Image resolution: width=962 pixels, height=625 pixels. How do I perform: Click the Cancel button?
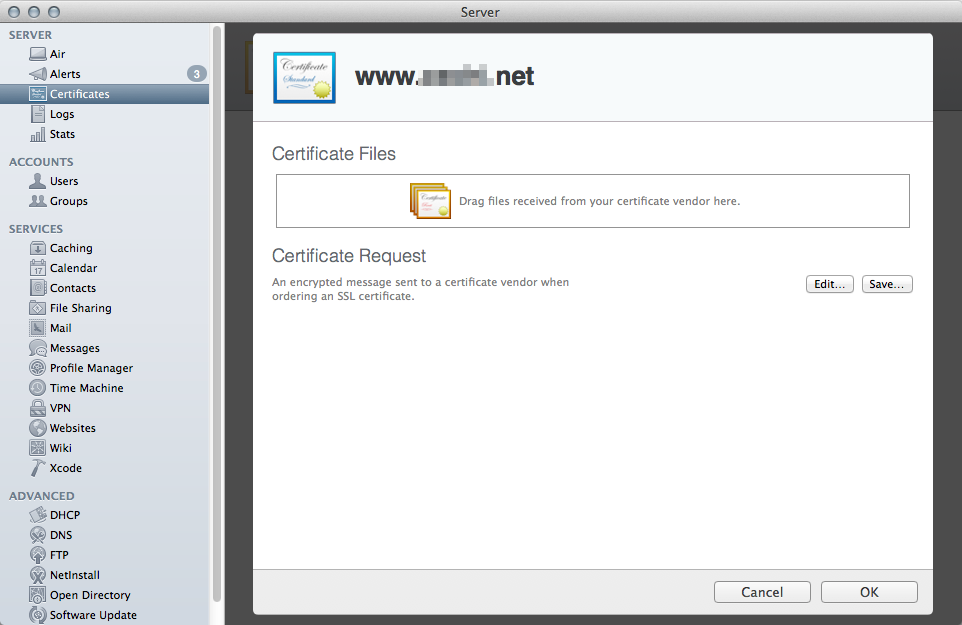point(762,592)
